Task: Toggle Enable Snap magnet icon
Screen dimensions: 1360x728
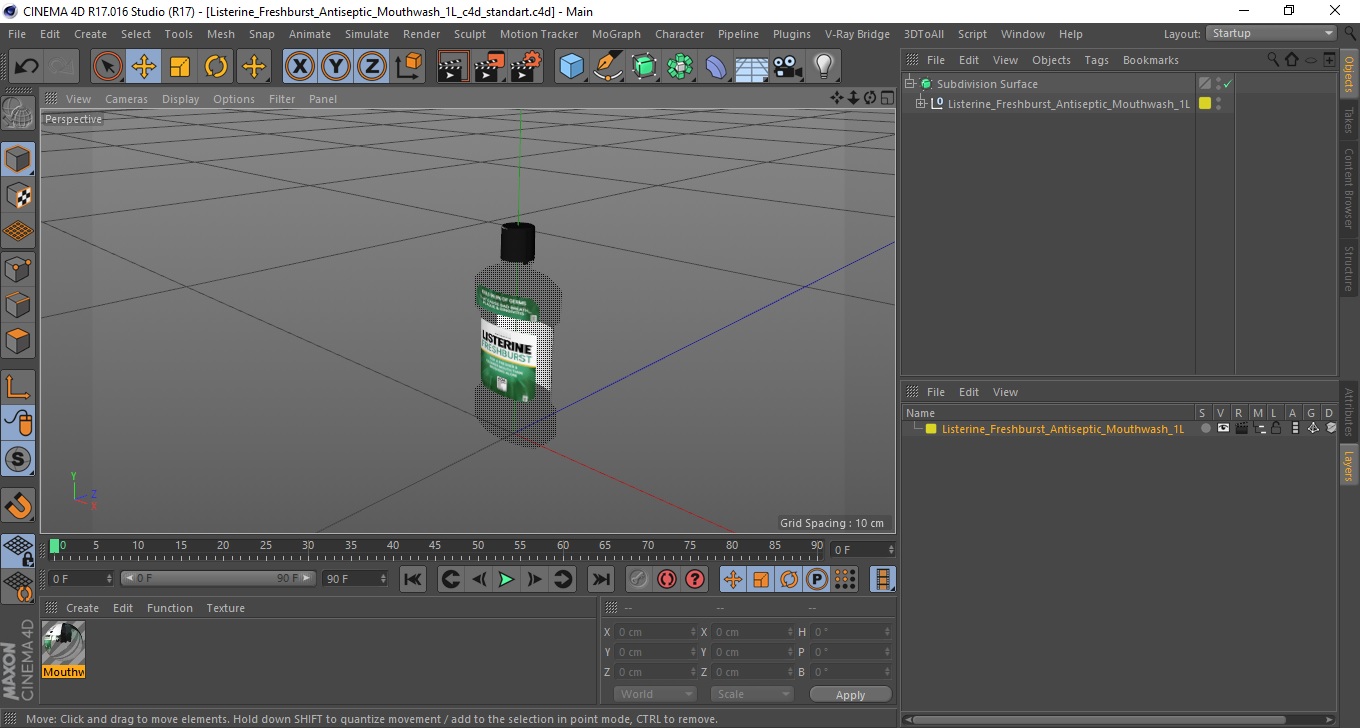Action: point(18,505)
